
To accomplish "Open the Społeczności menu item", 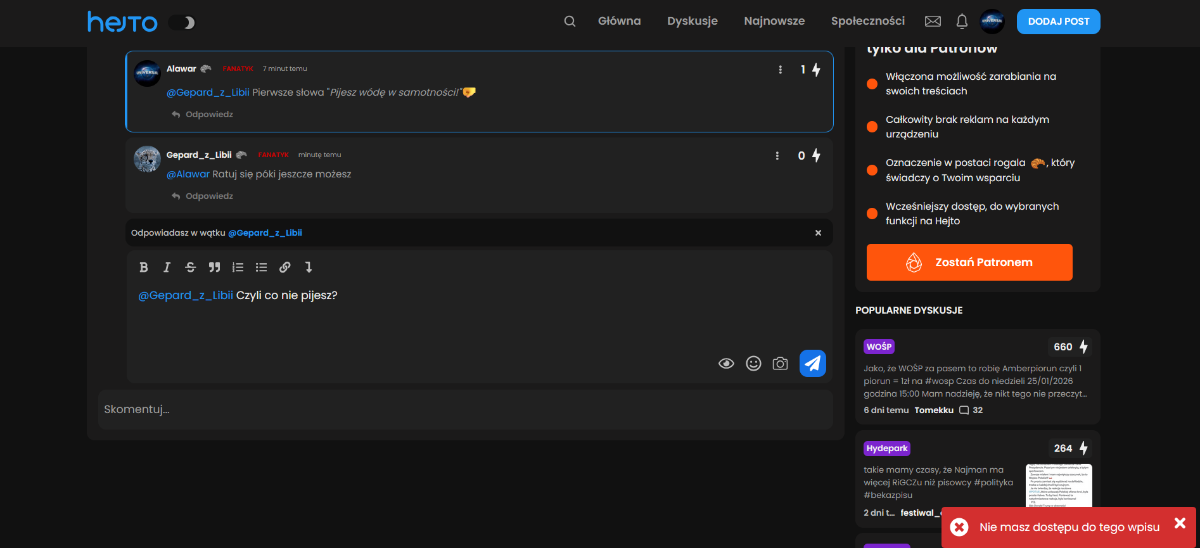I will [x=867, y=21].
